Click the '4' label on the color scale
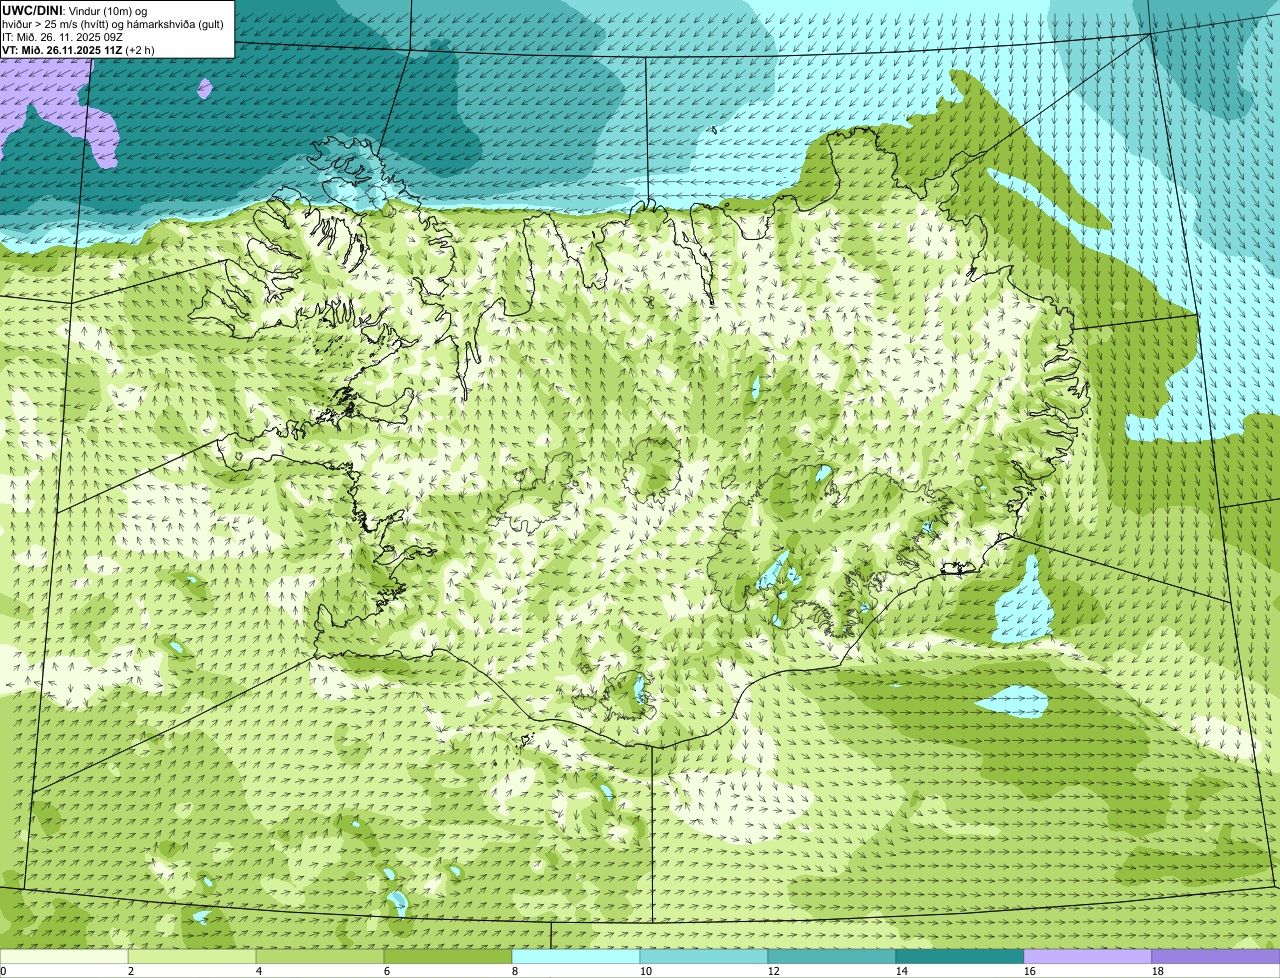This screenshot has height=978, width=1280. pyautogui.click(x=259, y=971)
